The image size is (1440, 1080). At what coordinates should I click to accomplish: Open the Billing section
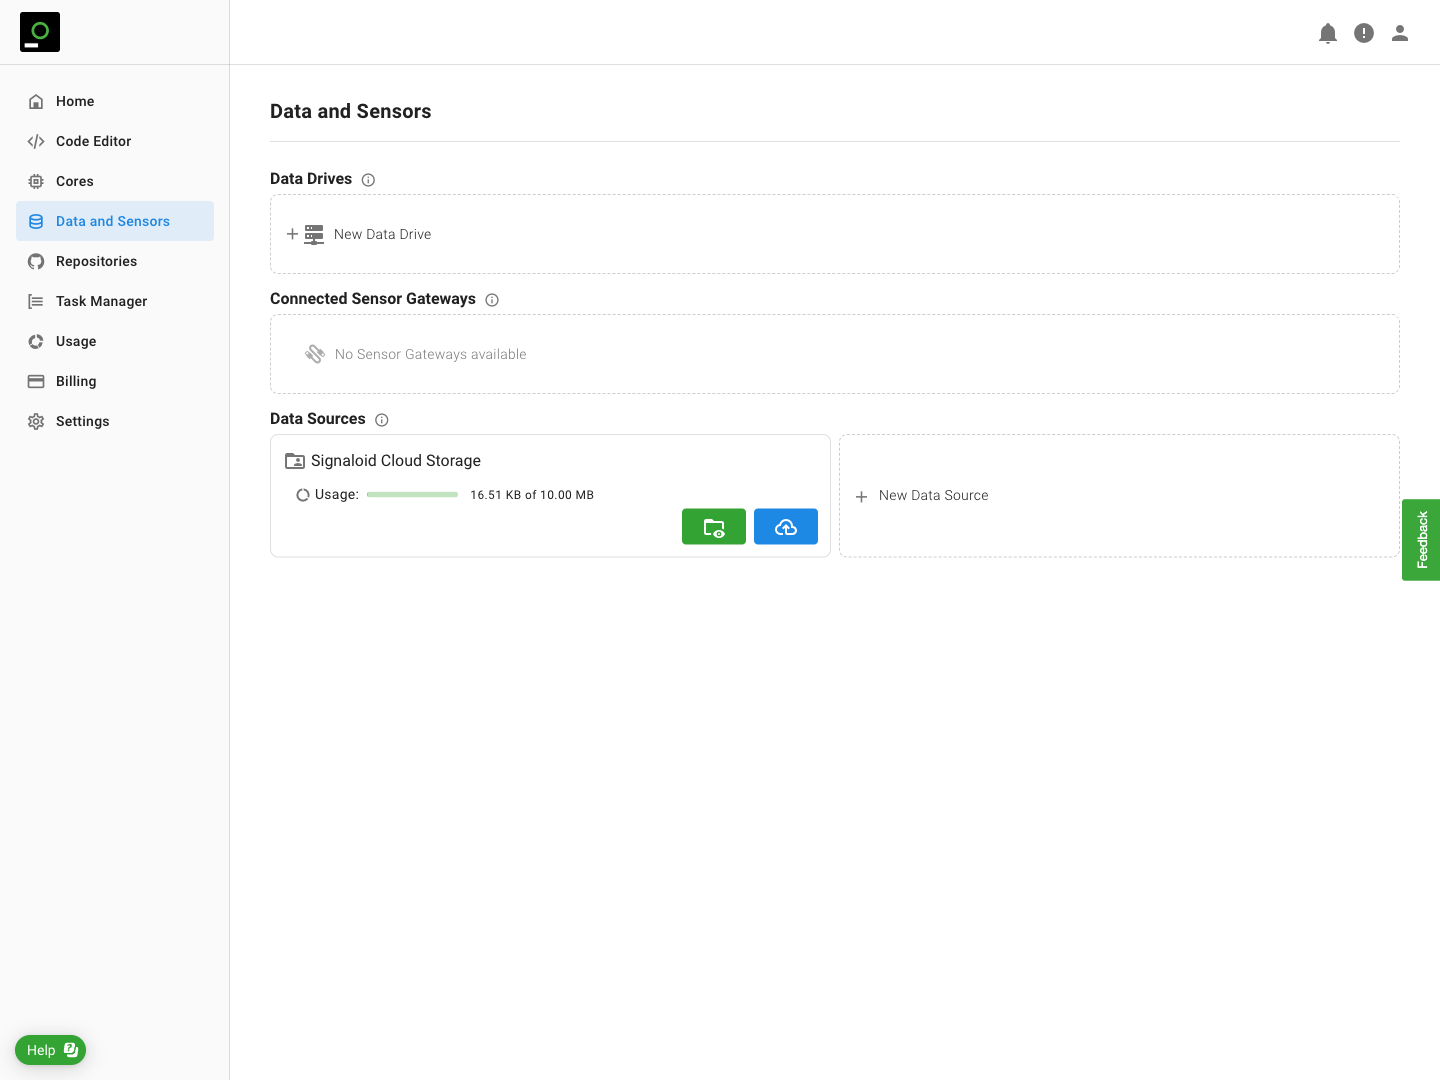(76, 381)
